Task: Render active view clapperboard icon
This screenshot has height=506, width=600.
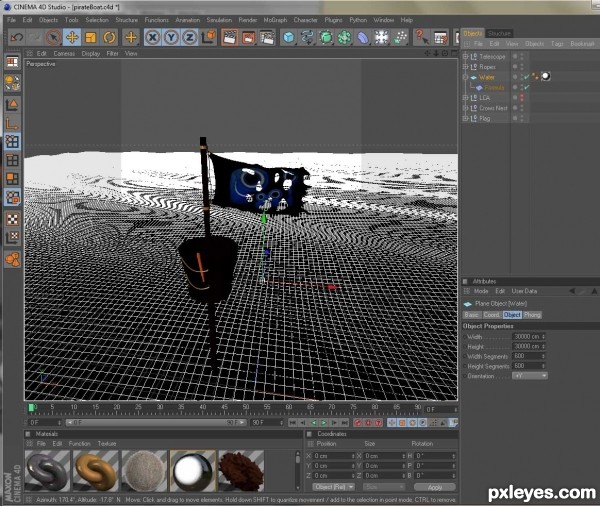Action: pos(230,38)
